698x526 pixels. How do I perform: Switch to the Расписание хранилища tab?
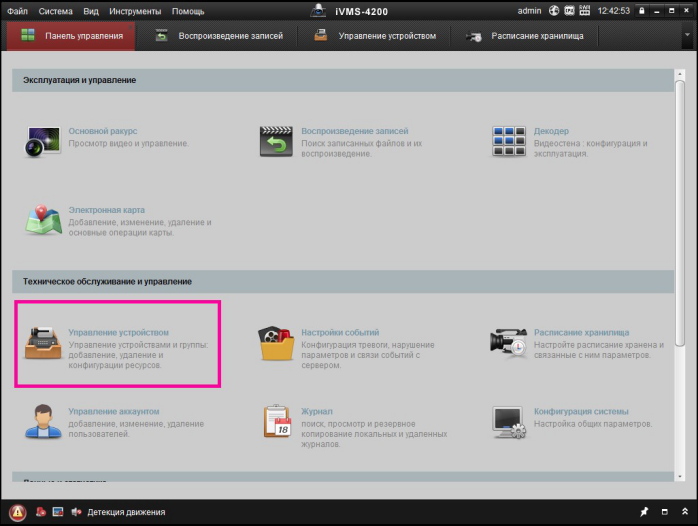pyautogui.click(x=526, y=36)
